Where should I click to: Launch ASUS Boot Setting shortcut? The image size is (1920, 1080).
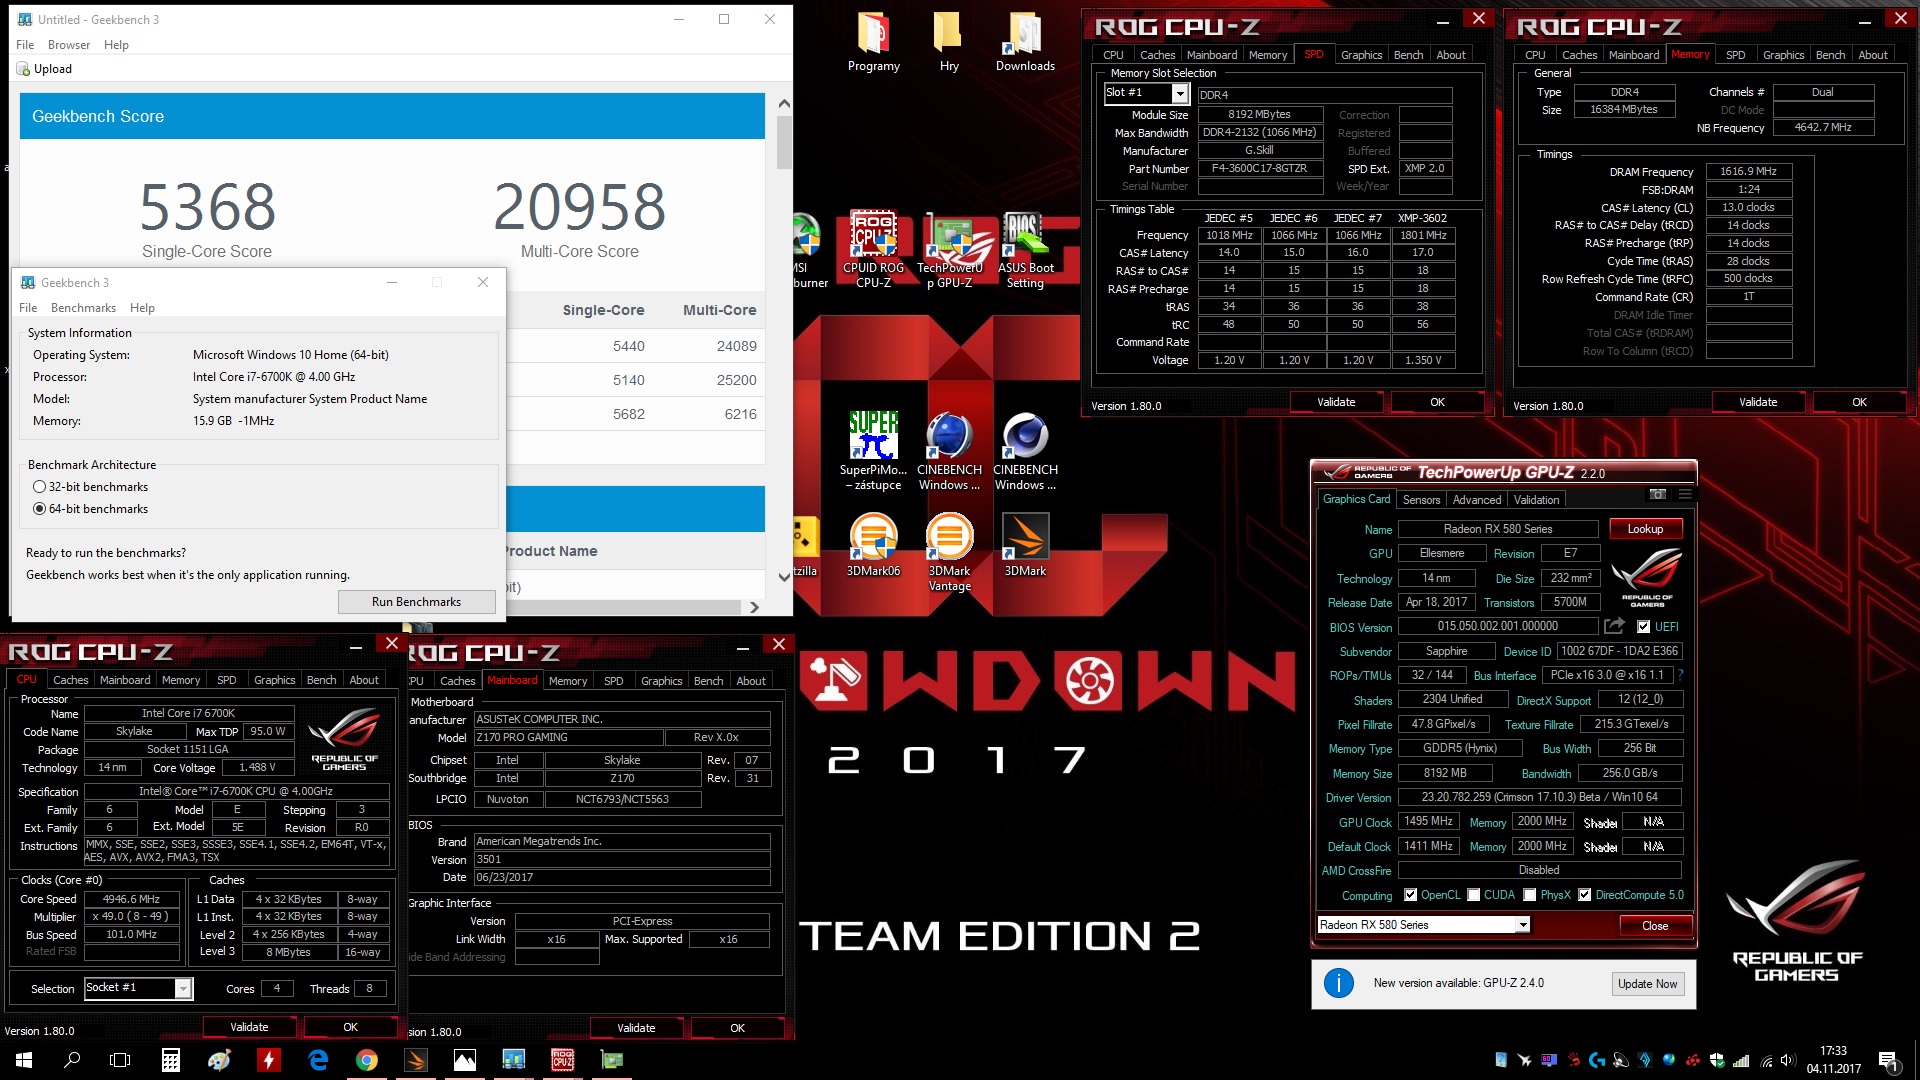click(x=1025, y=250)
